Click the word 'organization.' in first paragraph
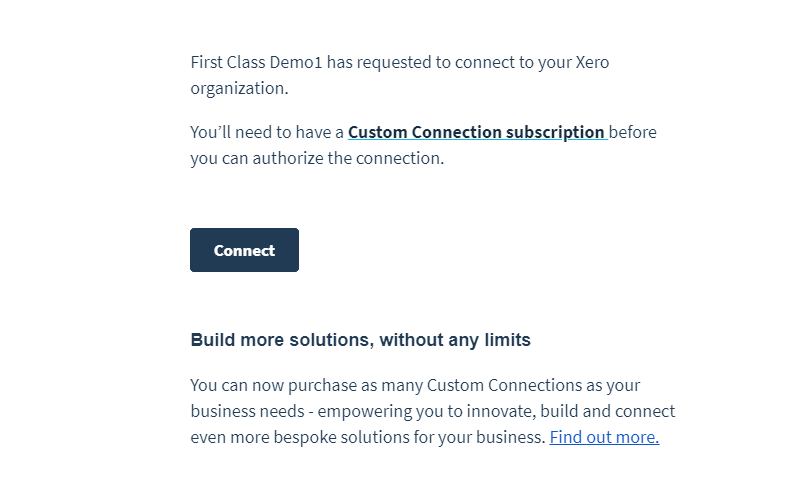 coord(239,88)
